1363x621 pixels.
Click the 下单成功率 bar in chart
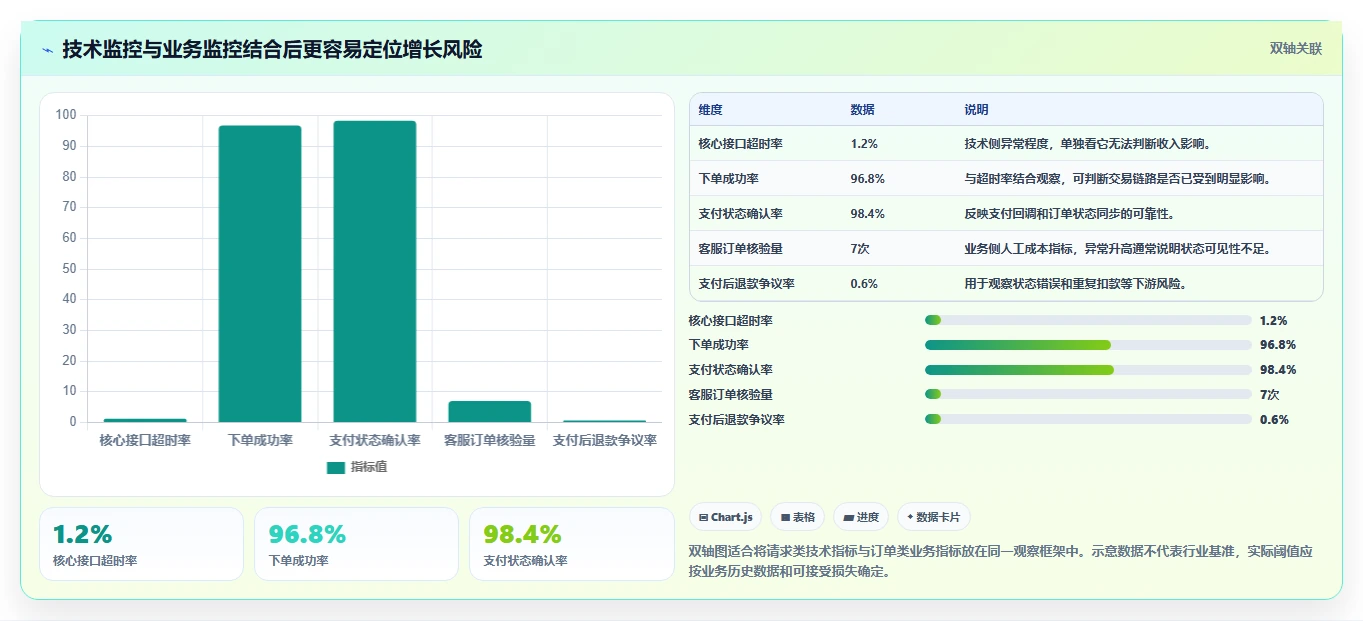click(x=260, y=274)
